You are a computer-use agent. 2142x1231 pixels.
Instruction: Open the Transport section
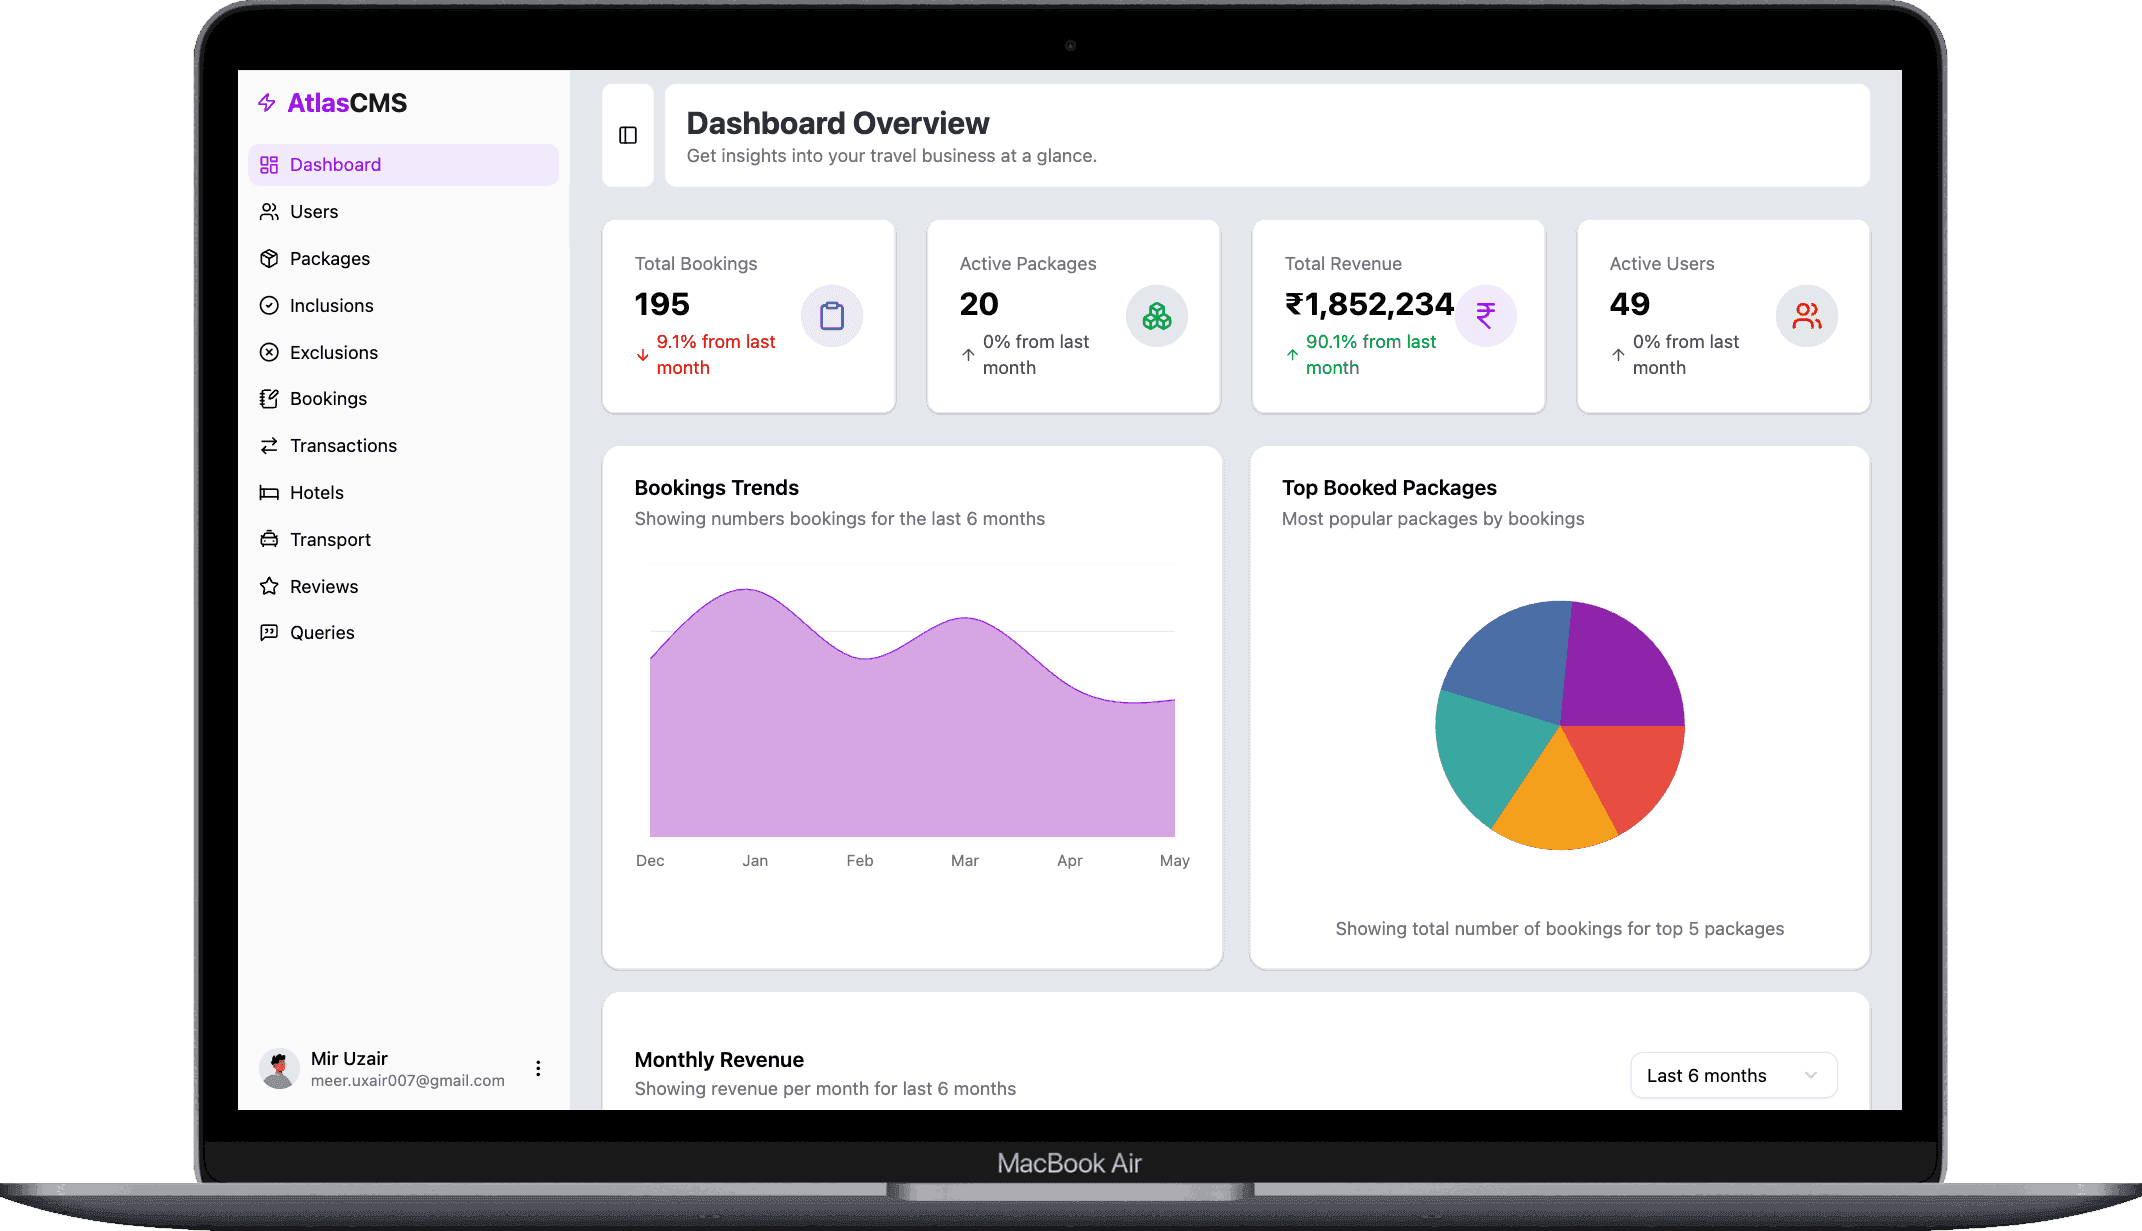(268, 539)
